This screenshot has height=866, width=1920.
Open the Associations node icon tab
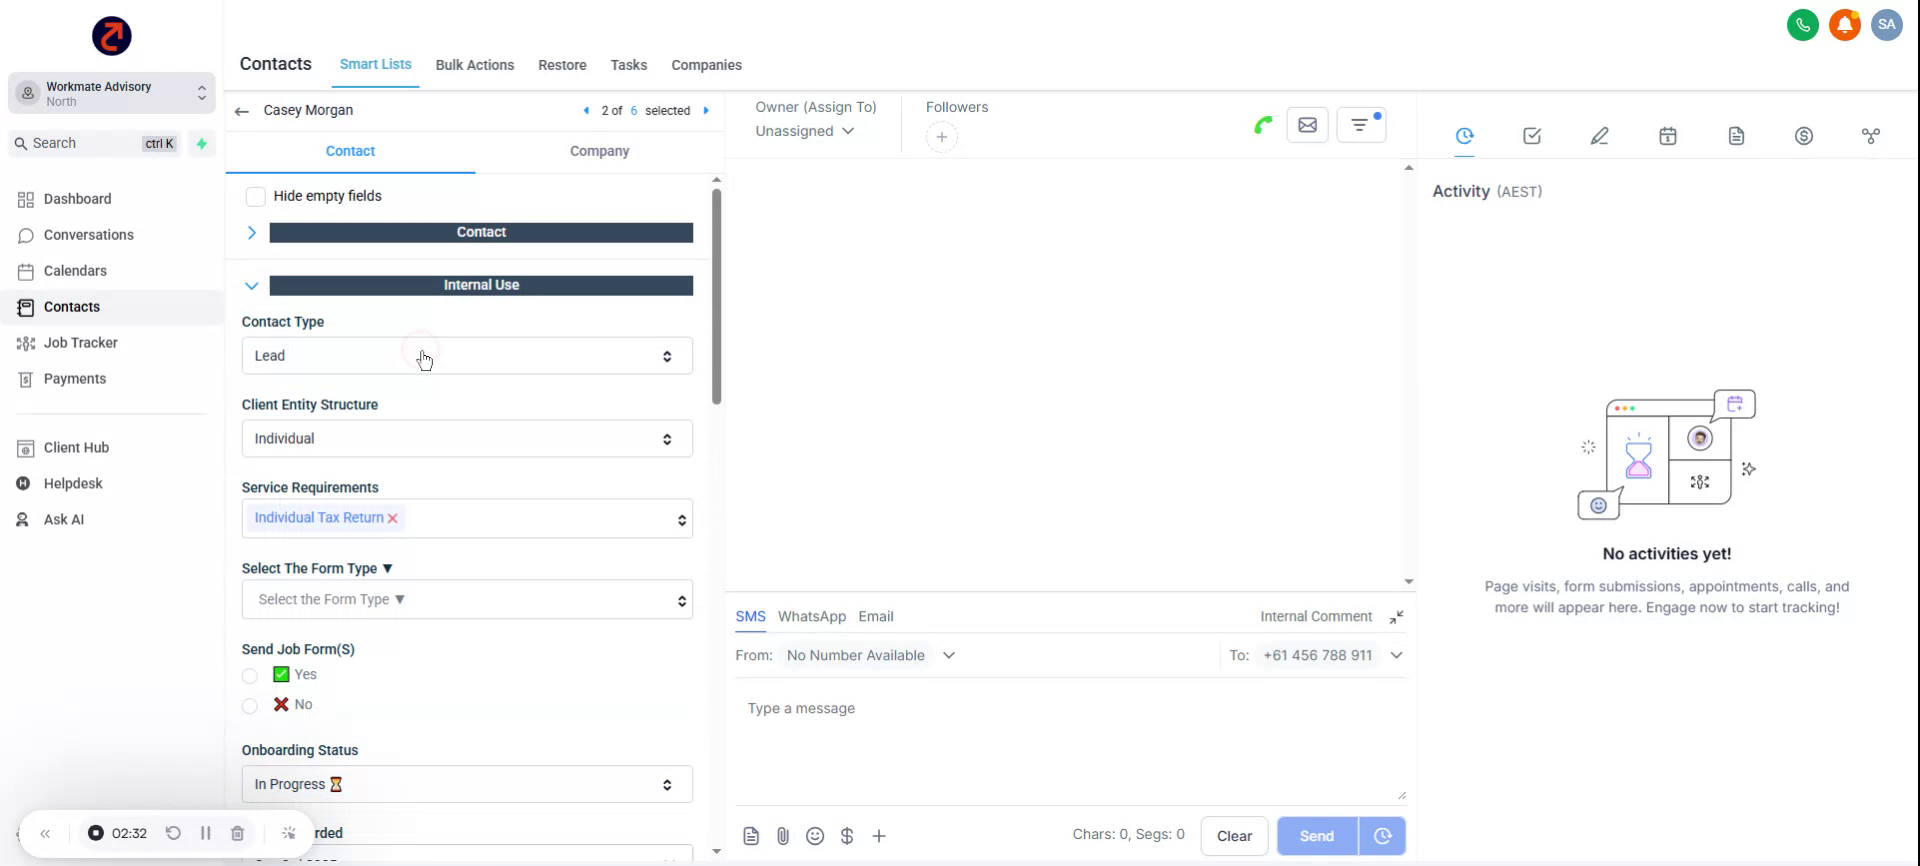(x=1871, y=136)
